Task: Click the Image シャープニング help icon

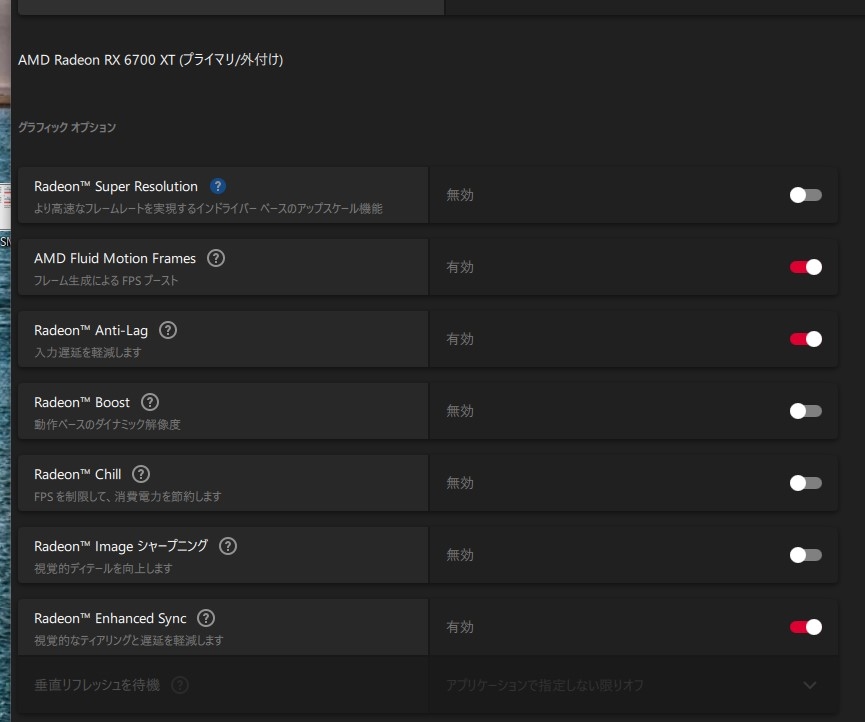Action: tap(228, 546)
